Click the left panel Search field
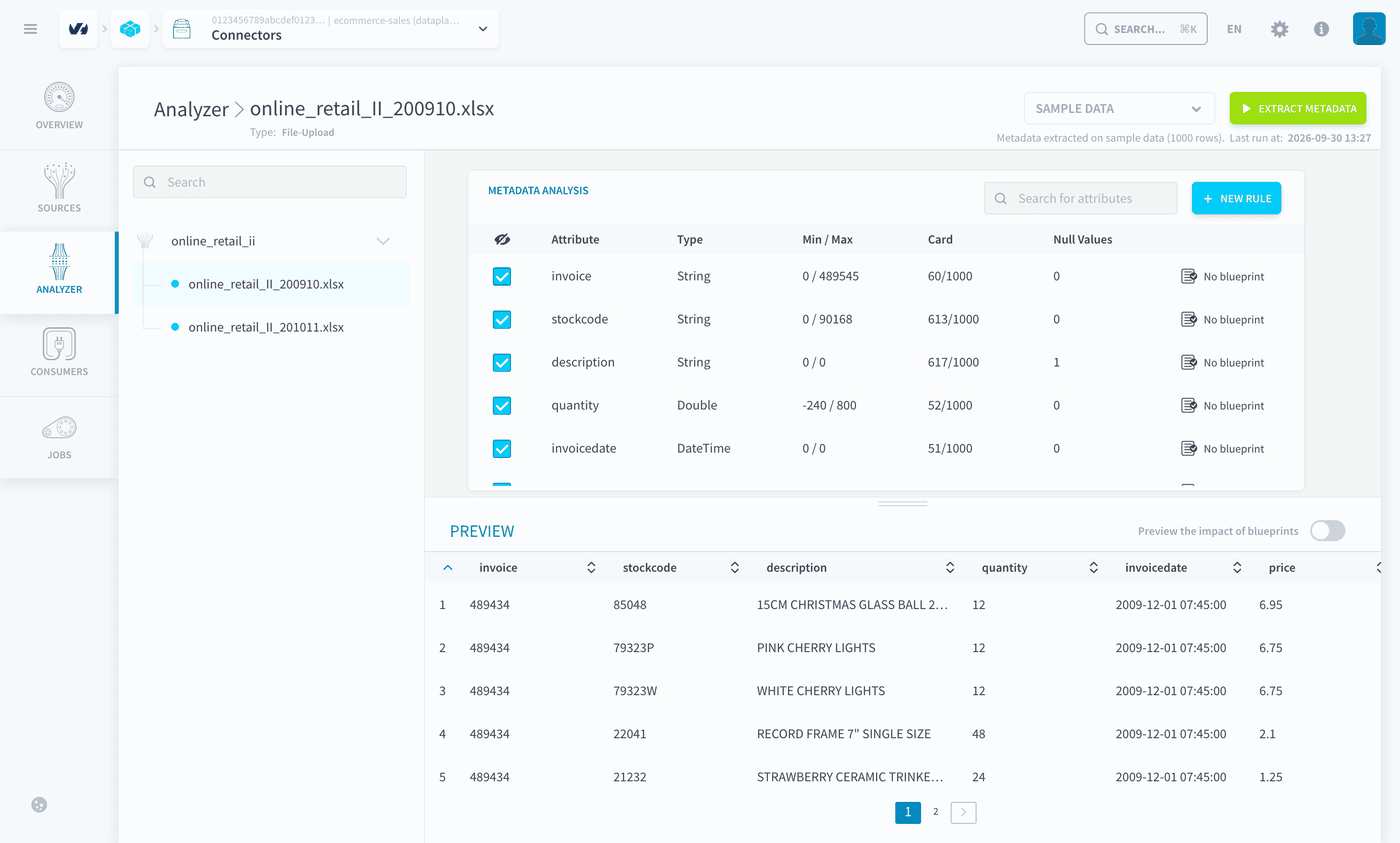1400x843 pixels. 270,182
